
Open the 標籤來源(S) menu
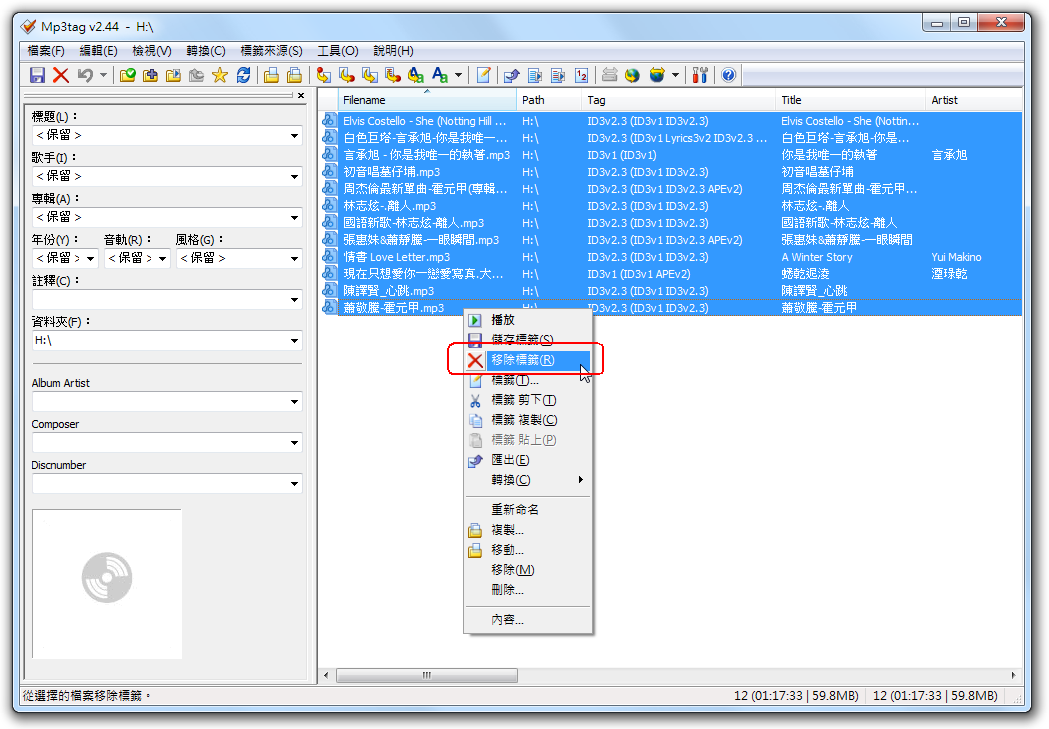(272, 51)
